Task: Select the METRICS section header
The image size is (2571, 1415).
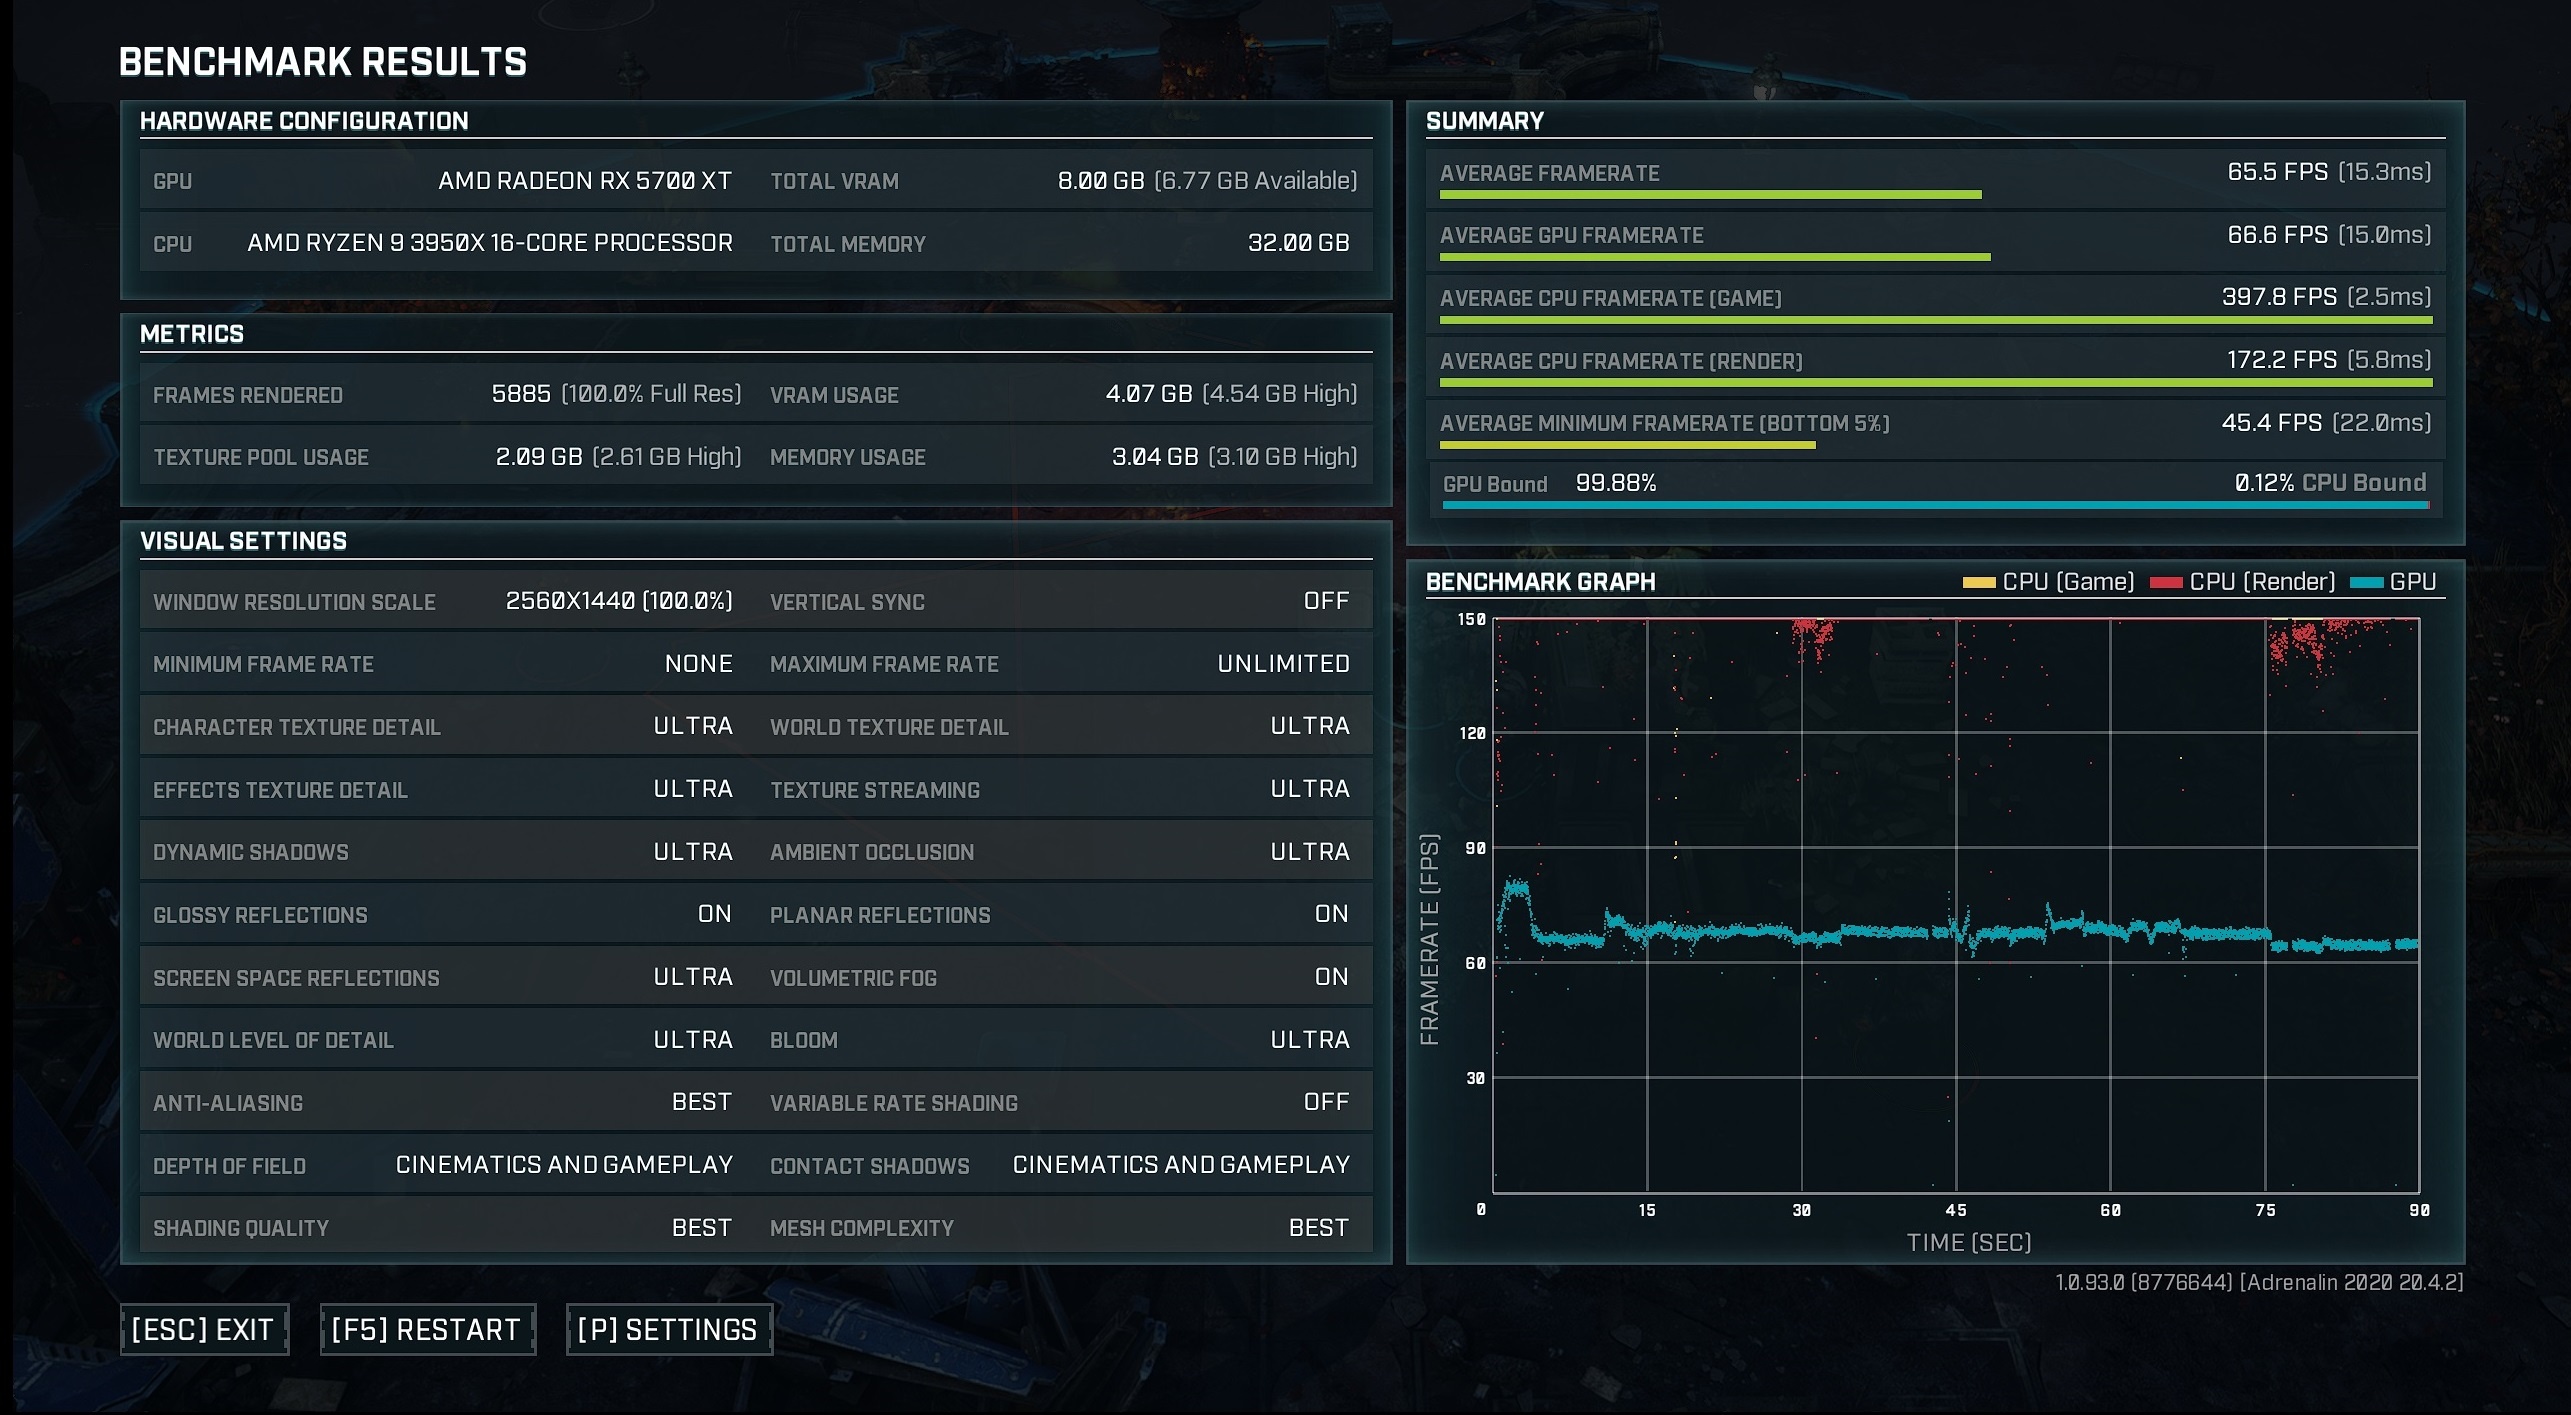Action: pos(192,334)
